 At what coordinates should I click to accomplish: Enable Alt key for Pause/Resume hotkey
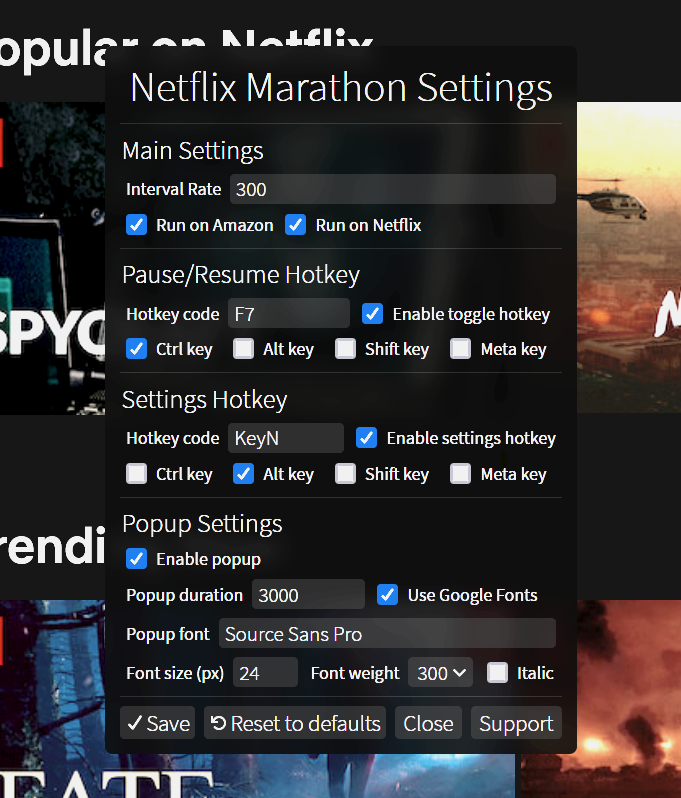[x=243, y=349]
